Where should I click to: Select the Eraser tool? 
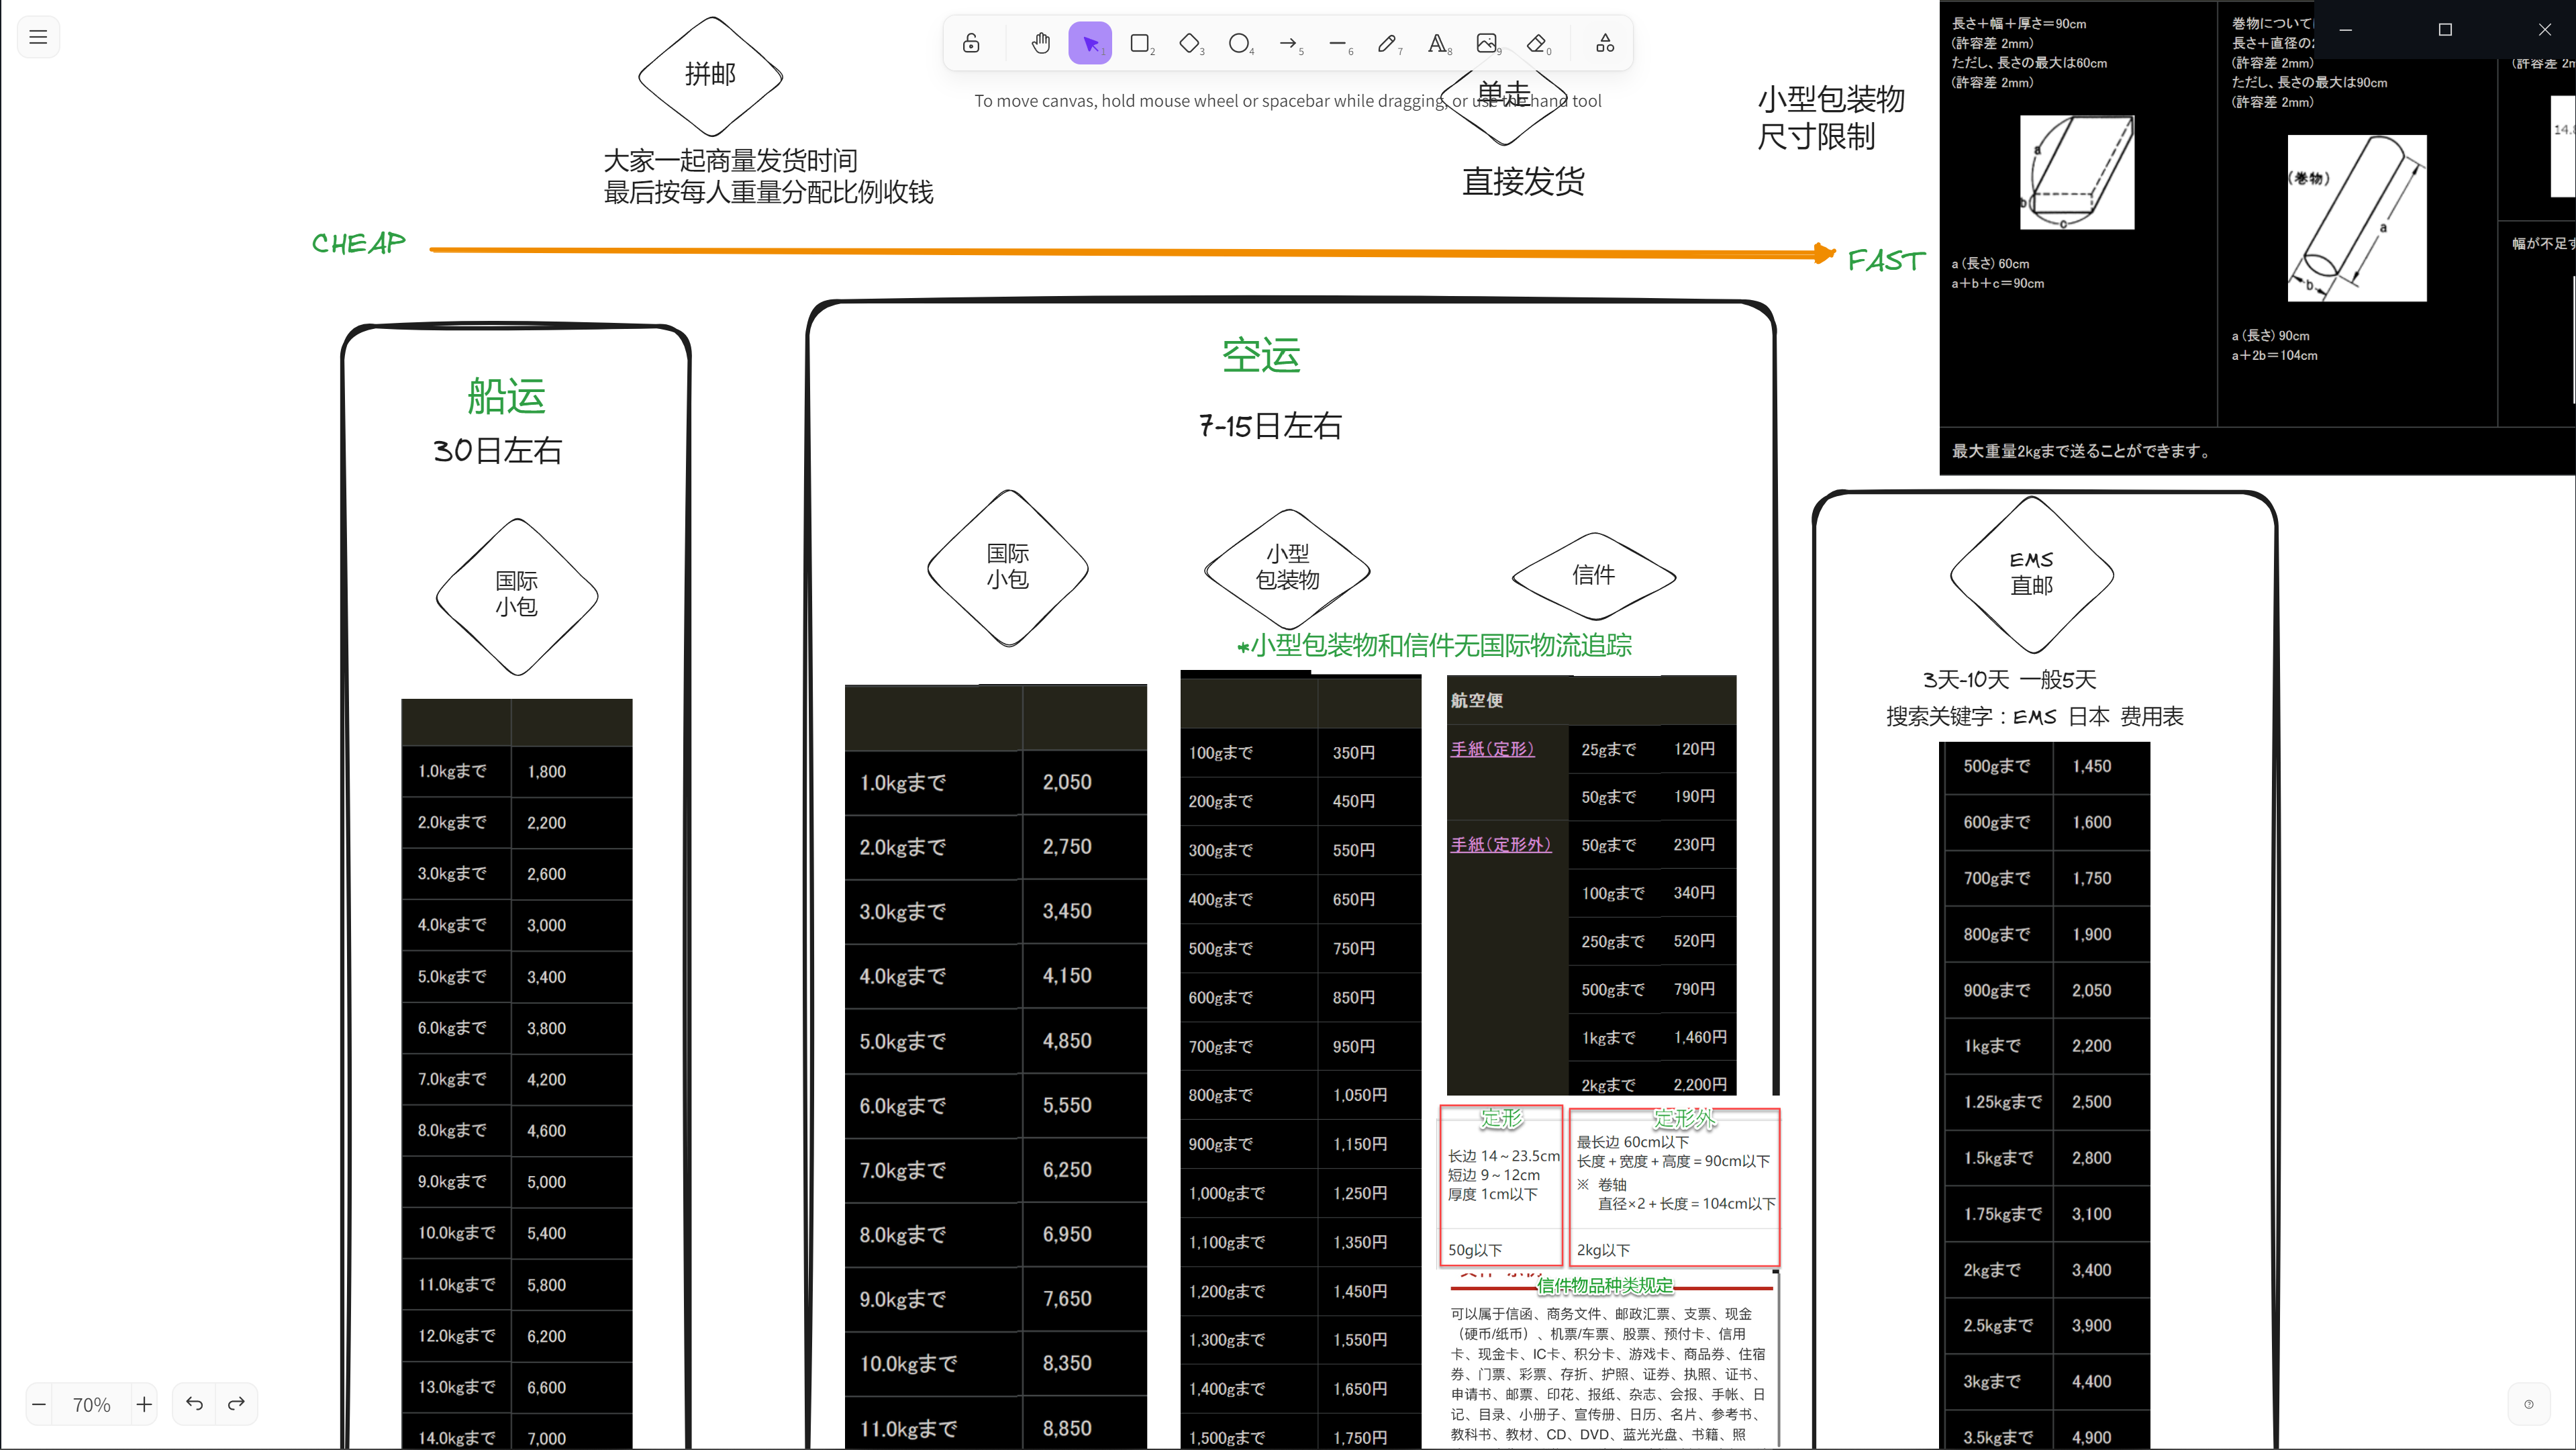1537,43
